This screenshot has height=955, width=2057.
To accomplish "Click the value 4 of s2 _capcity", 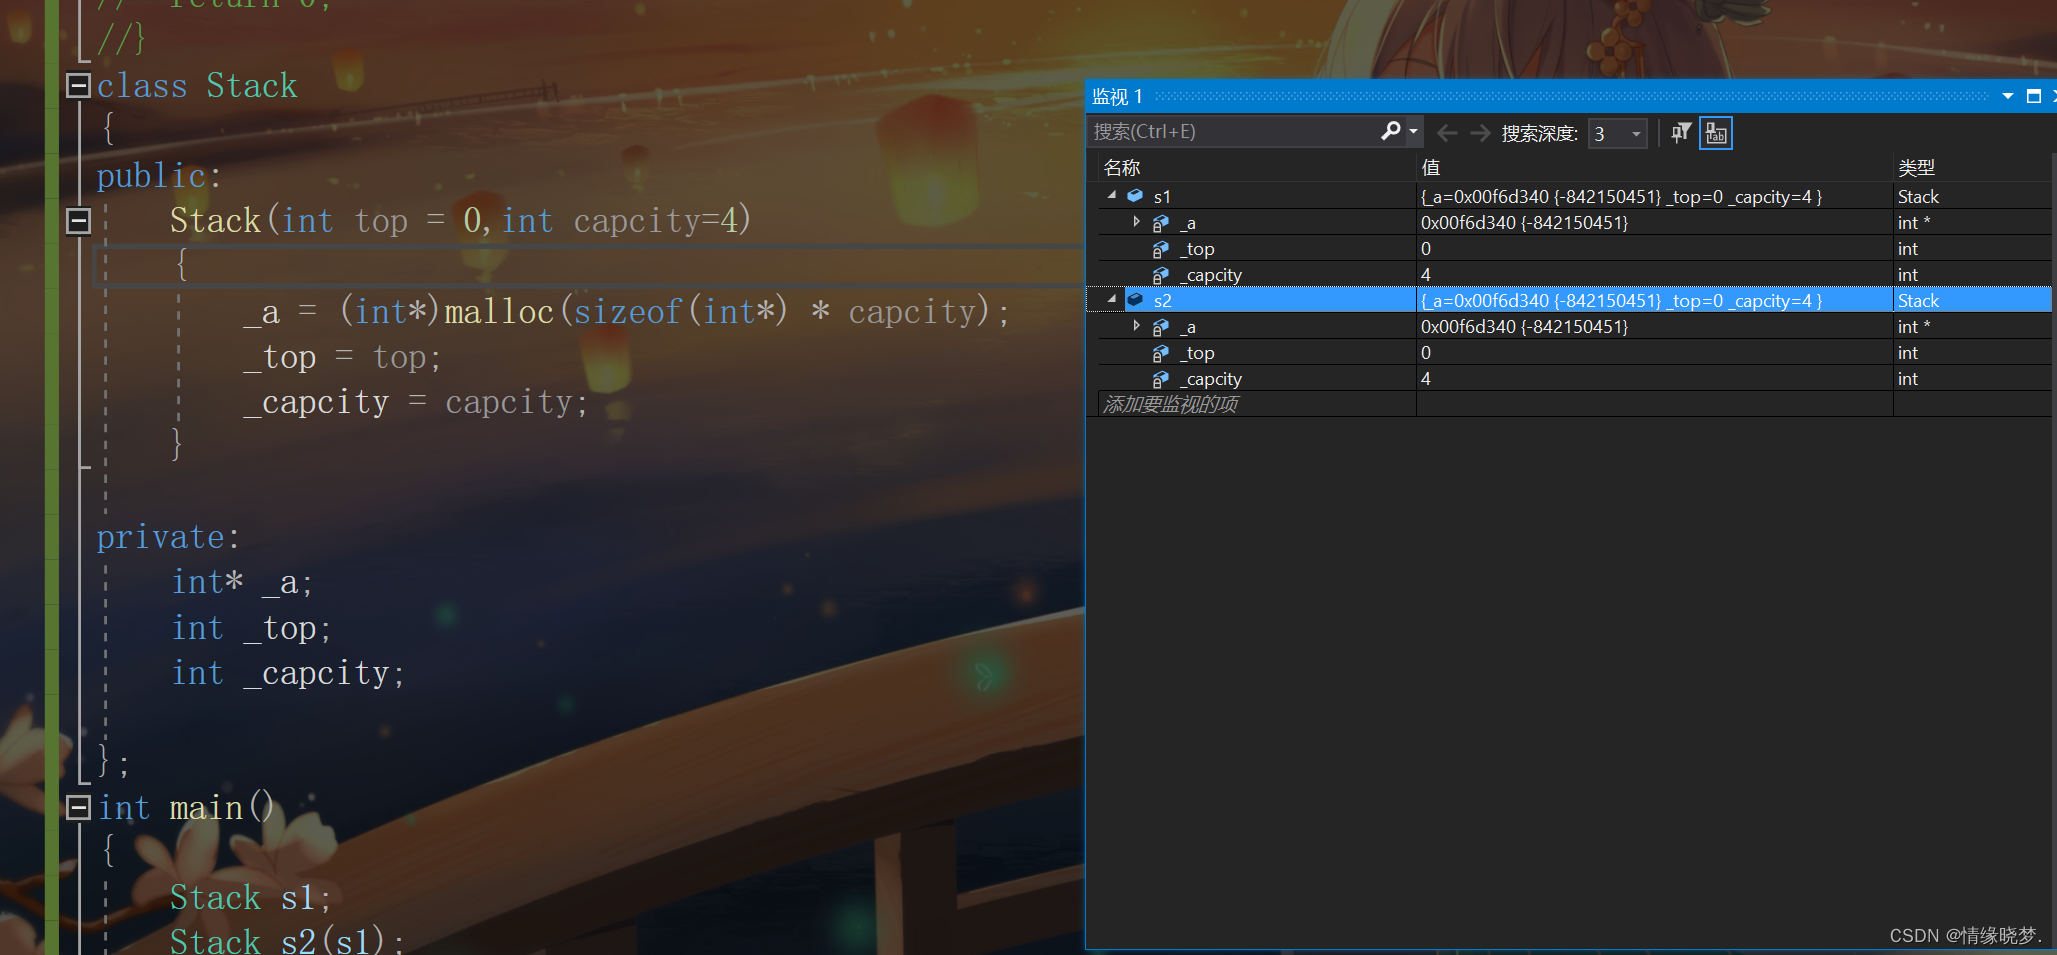I will (x=1426, y=379).
